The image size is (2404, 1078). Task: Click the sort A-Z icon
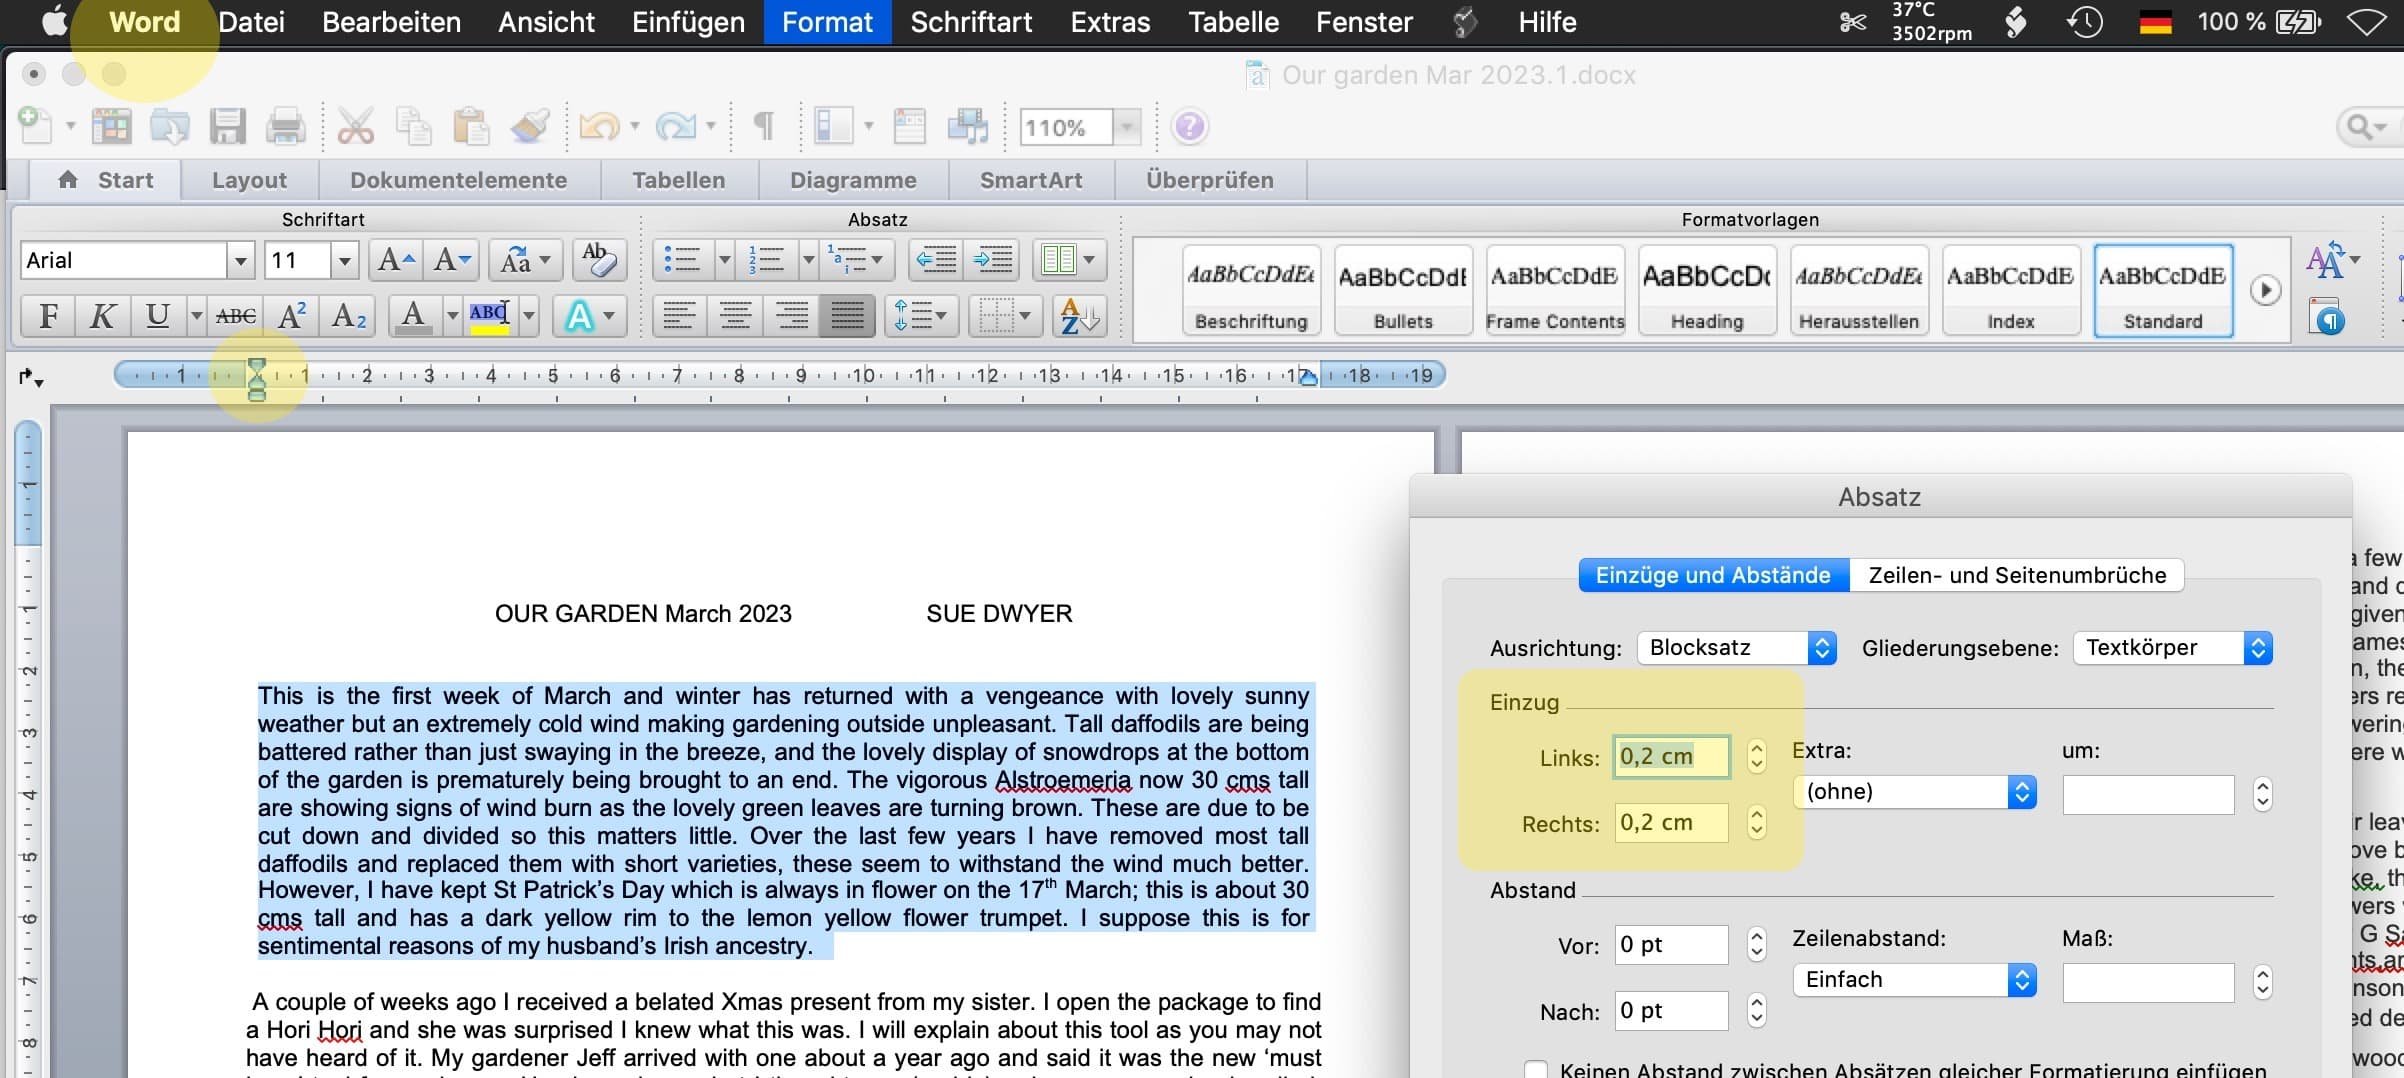[x=1078, y=317]
